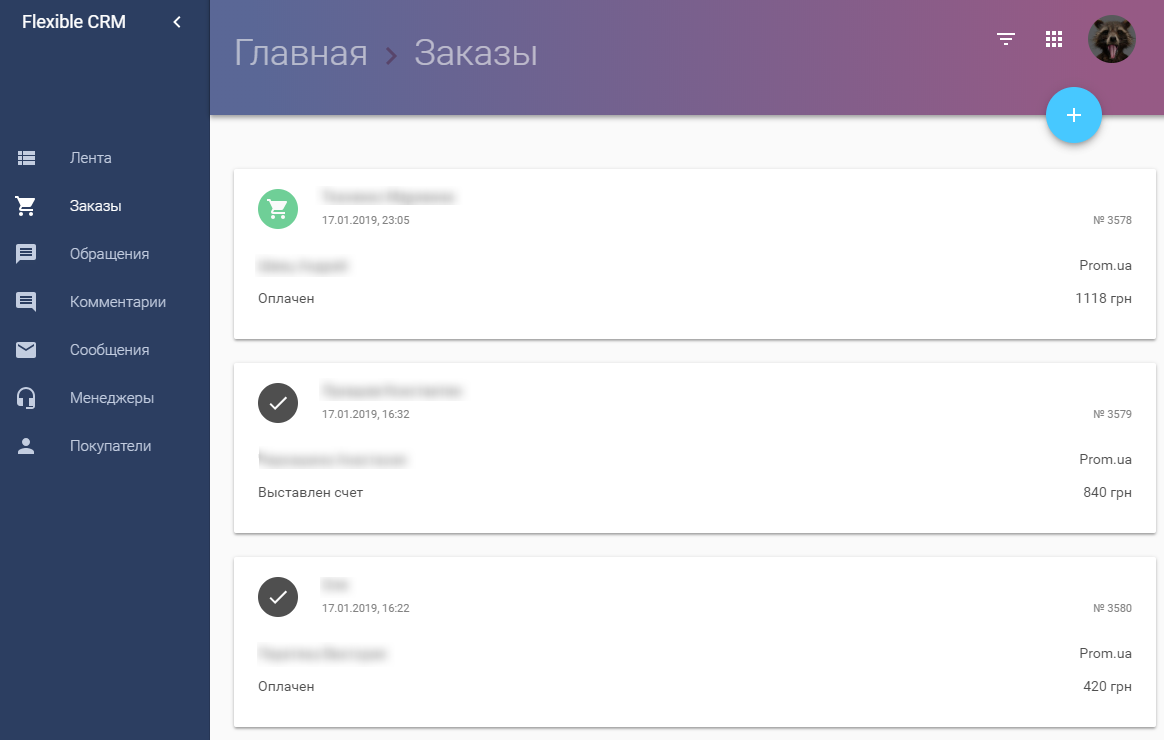This screenshot has height=740, width=1164.
Task: Collapse the Flexible CRM sidebar chevron
Action: point(177,22)
